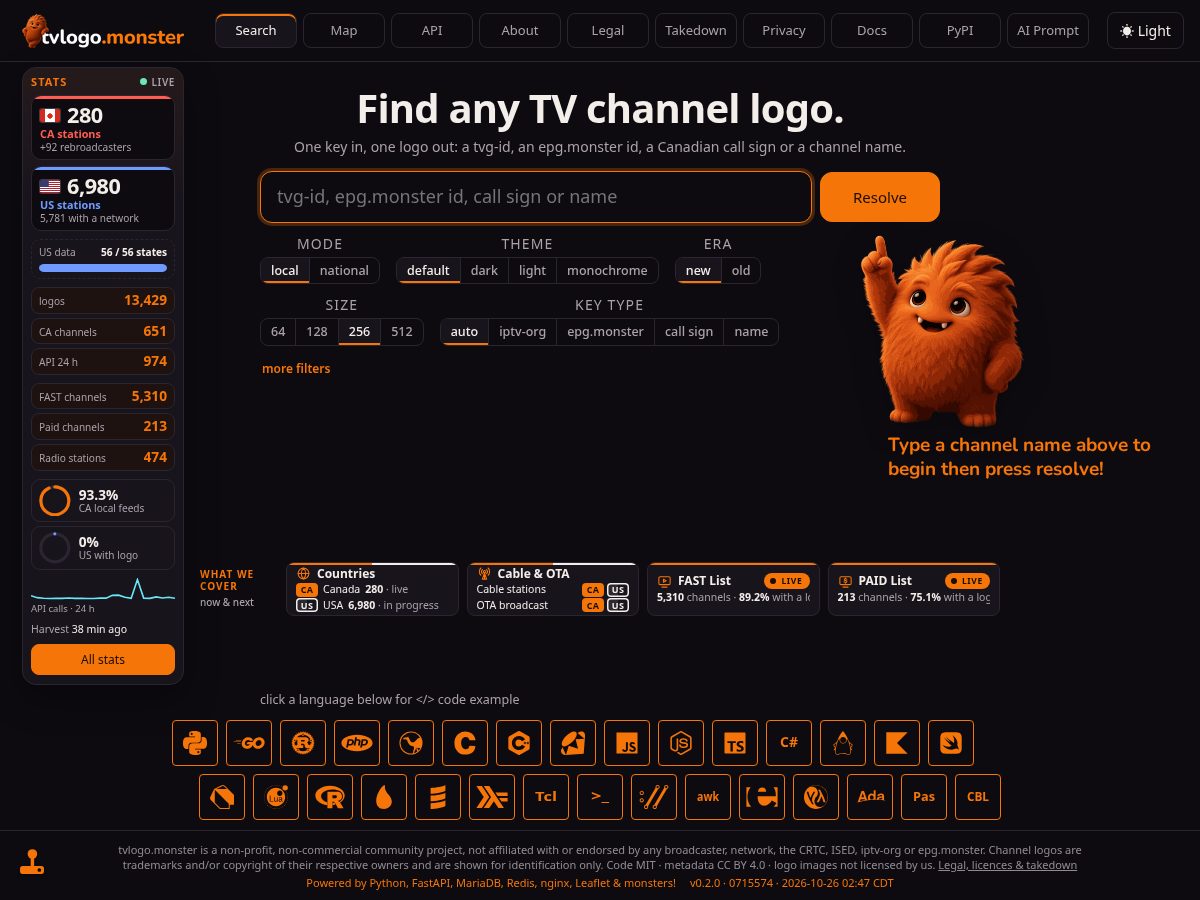Open the TypeScript TS code example

pos(735,743)
